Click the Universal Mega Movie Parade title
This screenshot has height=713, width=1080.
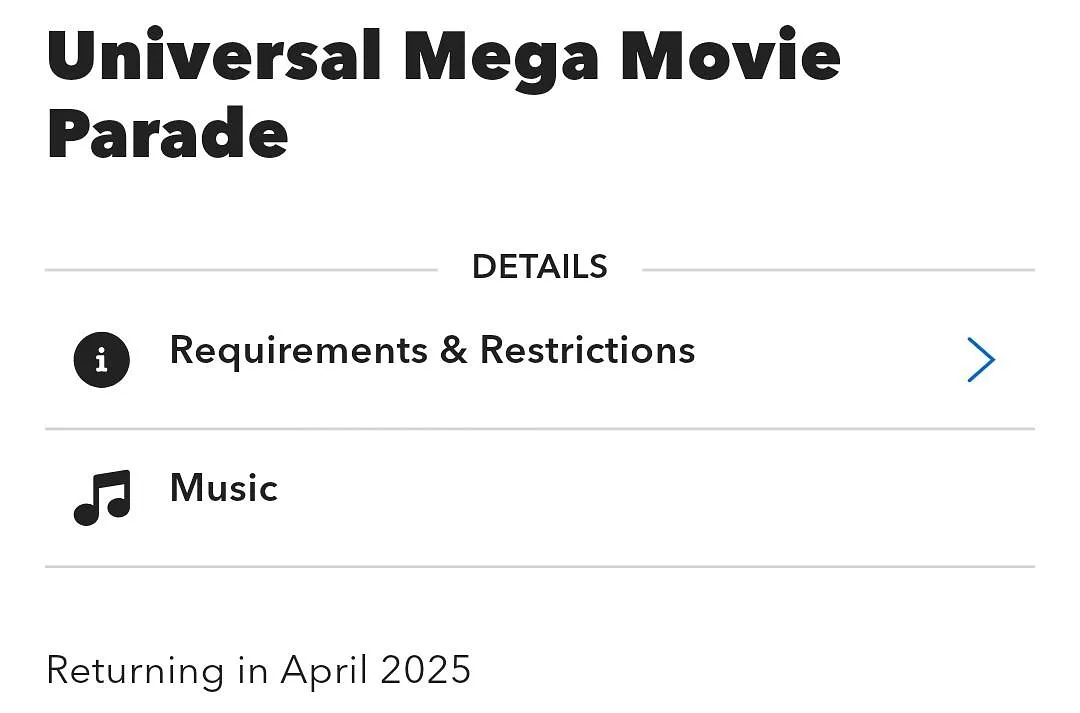444,93
